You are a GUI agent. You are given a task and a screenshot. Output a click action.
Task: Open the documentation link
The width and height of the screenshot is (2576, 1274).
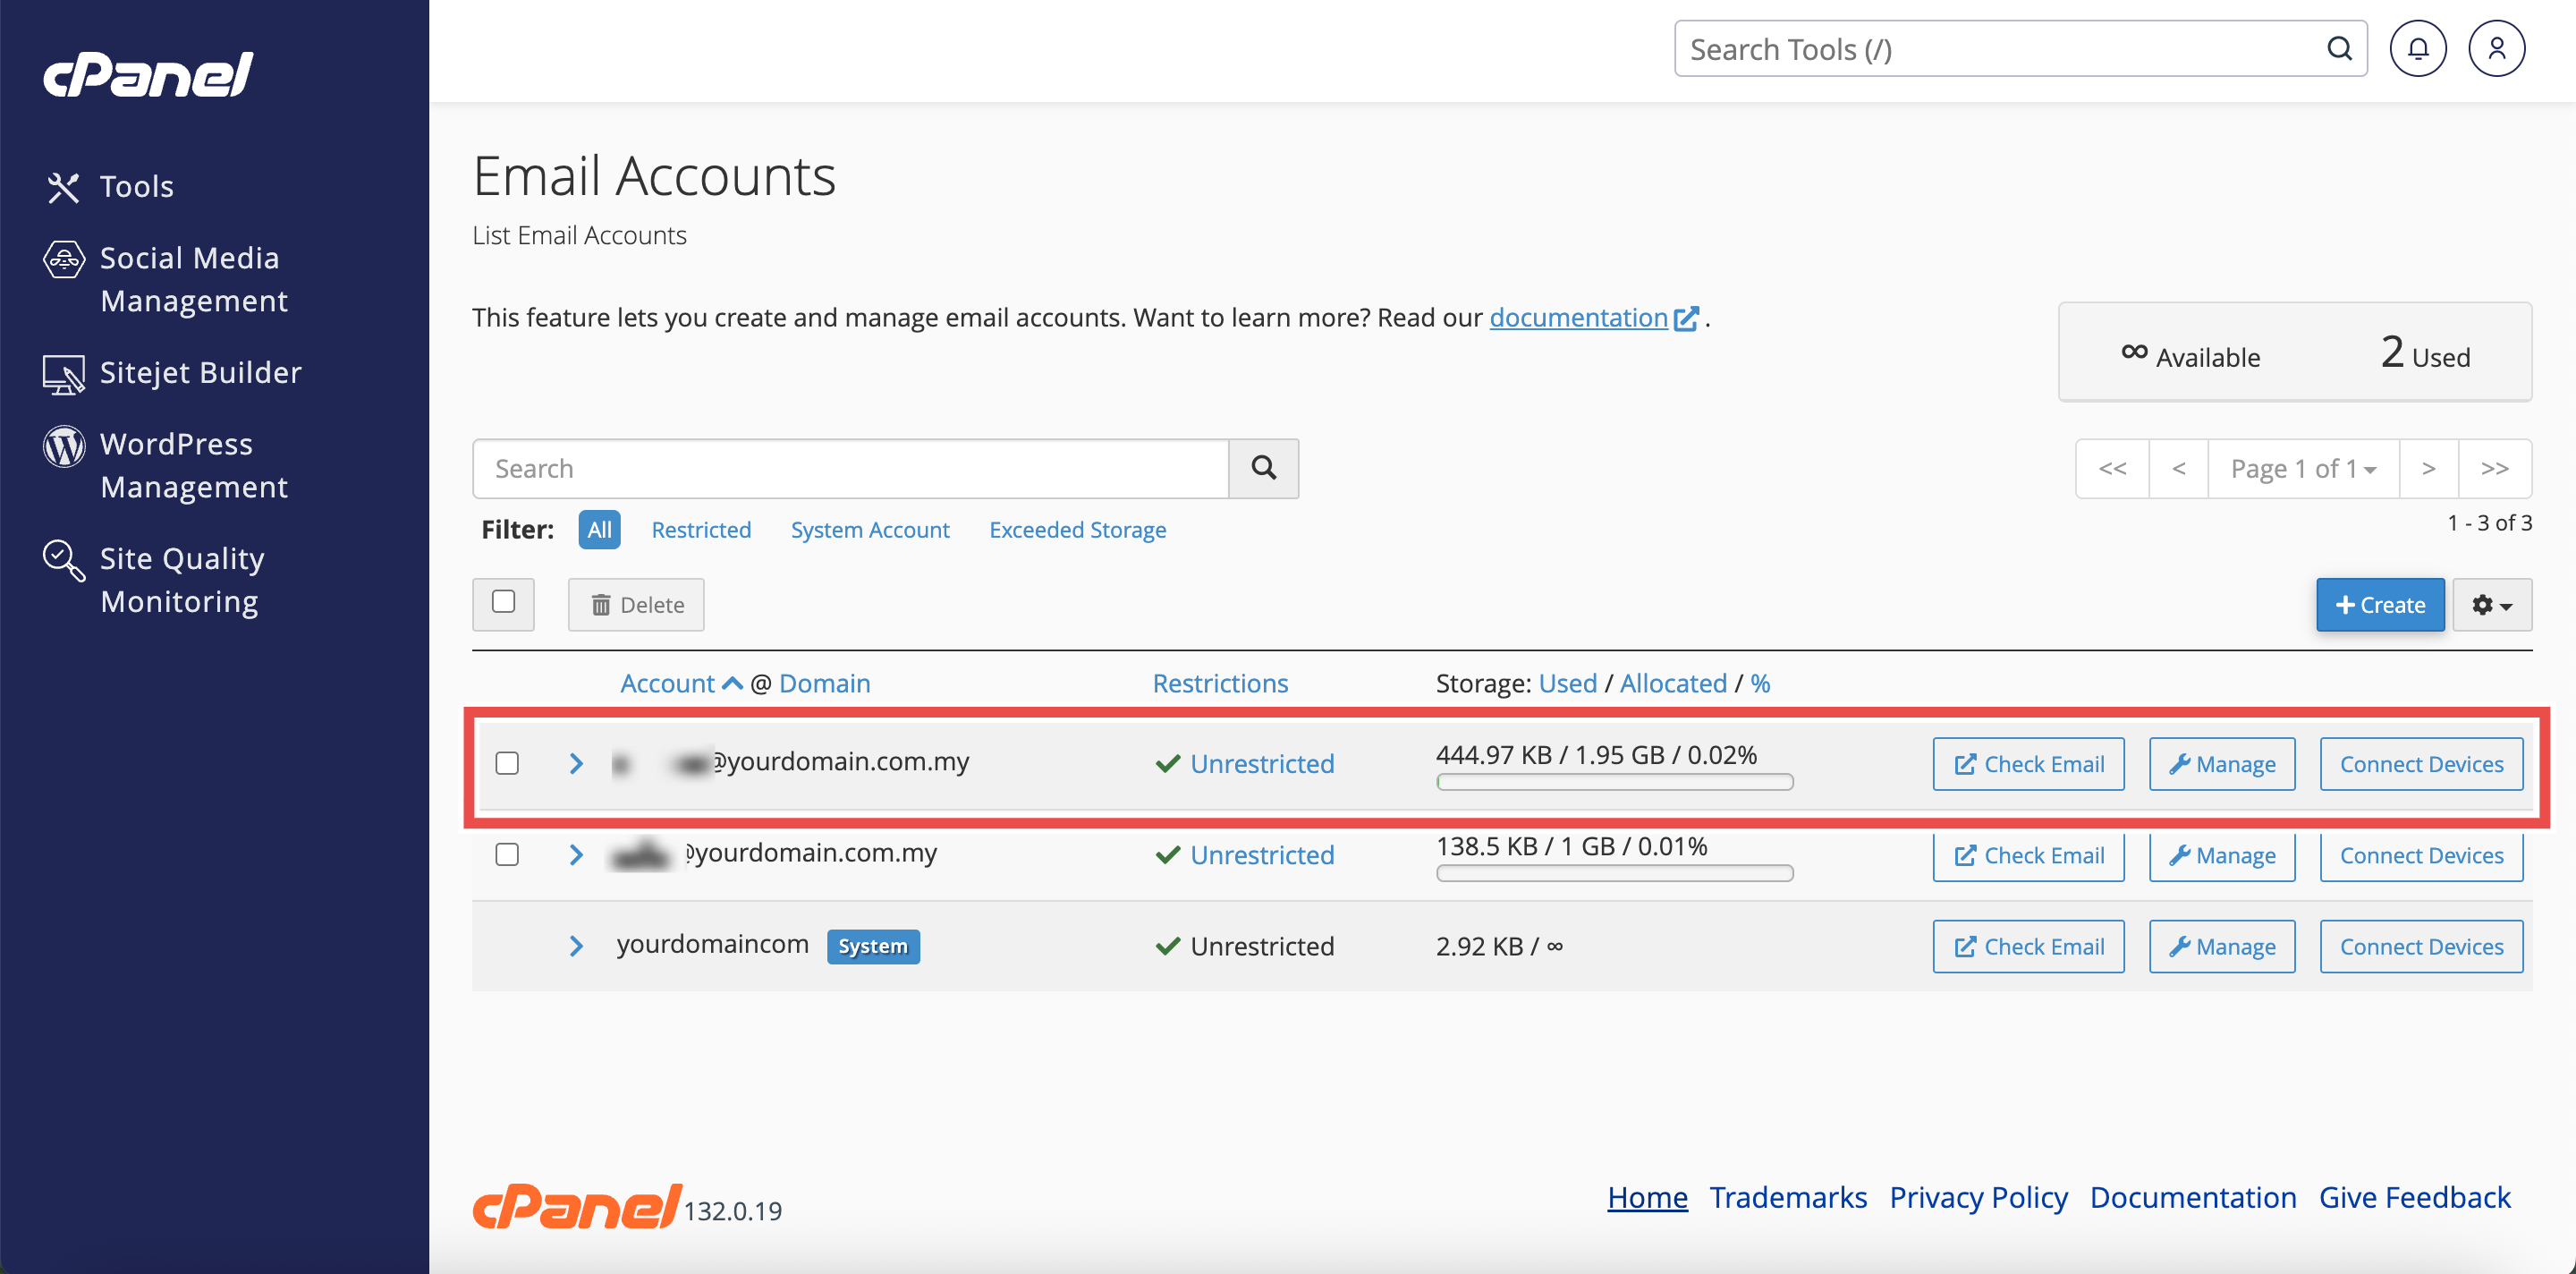coord(1578,317)
